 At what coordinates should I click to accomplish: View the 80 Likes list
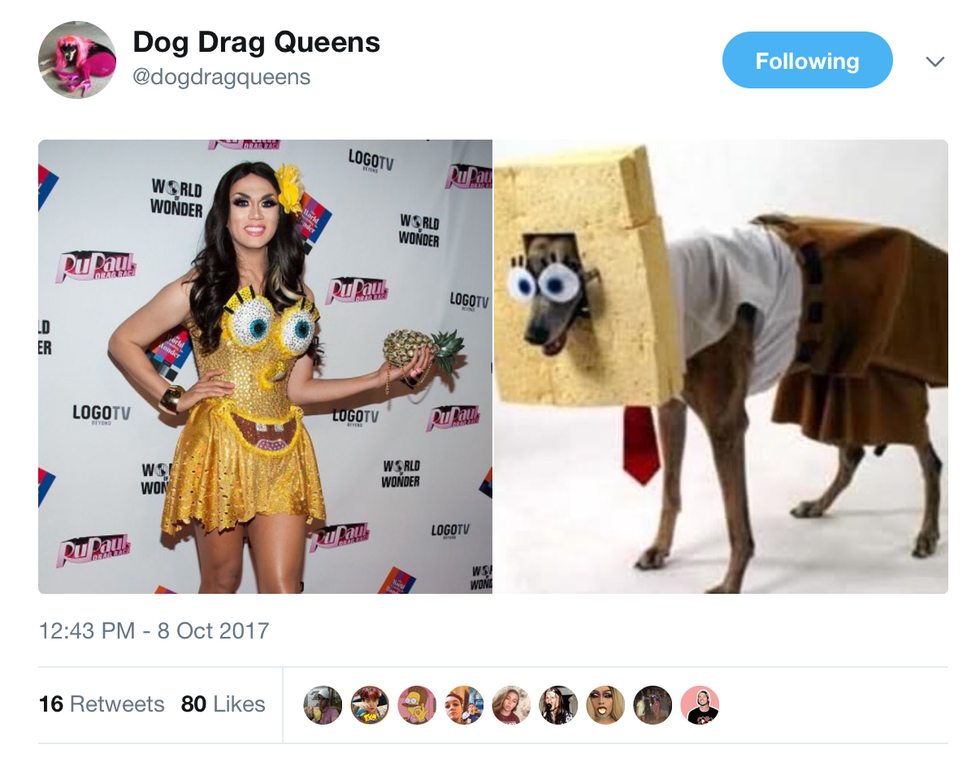pyautogui.click(x=223, y=704)
